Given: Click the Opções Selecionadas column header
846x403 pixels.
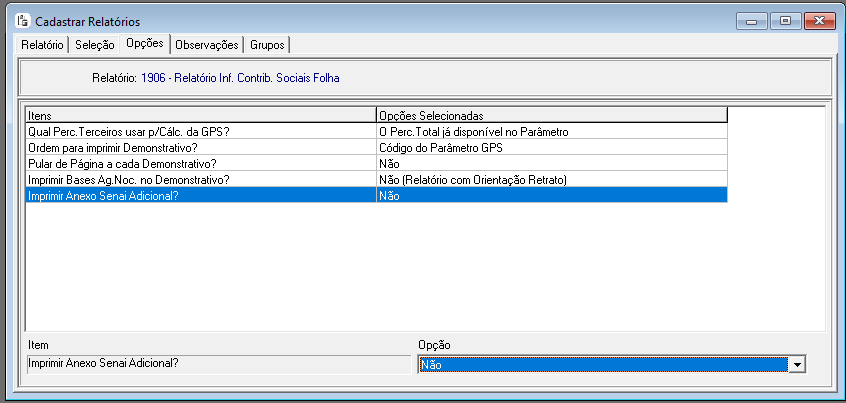Looking at the screenshot, I should point(551,115).
